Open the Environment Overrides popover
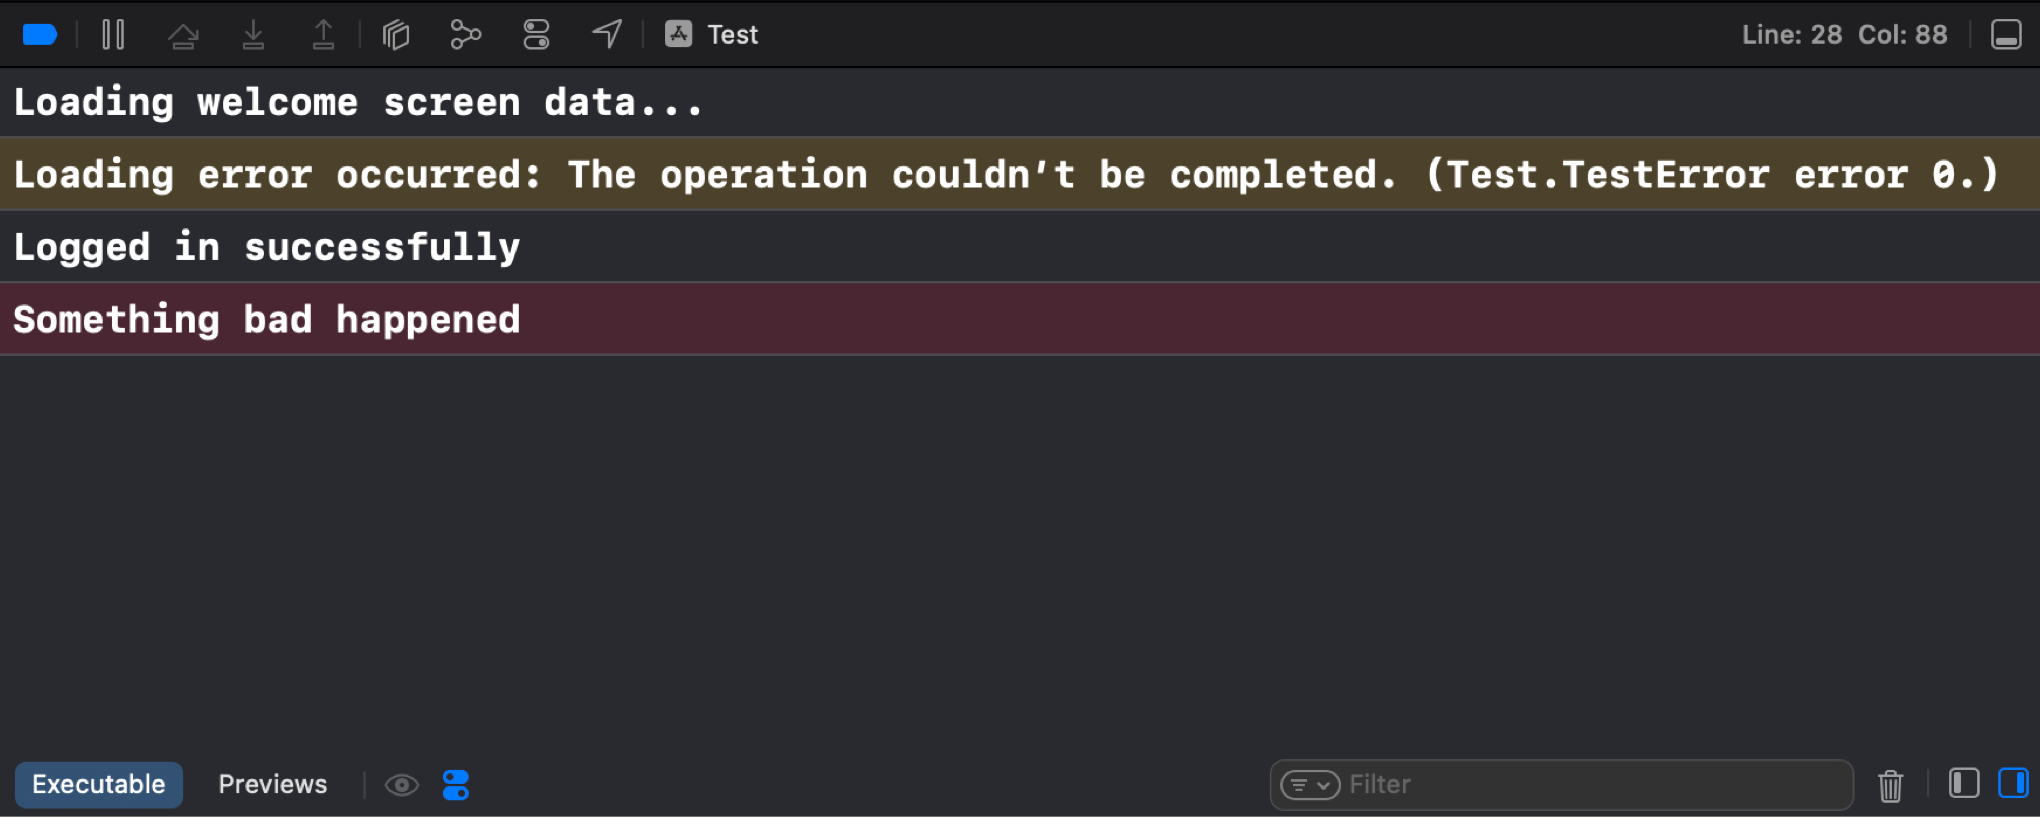Screen dimensions: 2040x828 pyautogui.click(x=536, y=33)
